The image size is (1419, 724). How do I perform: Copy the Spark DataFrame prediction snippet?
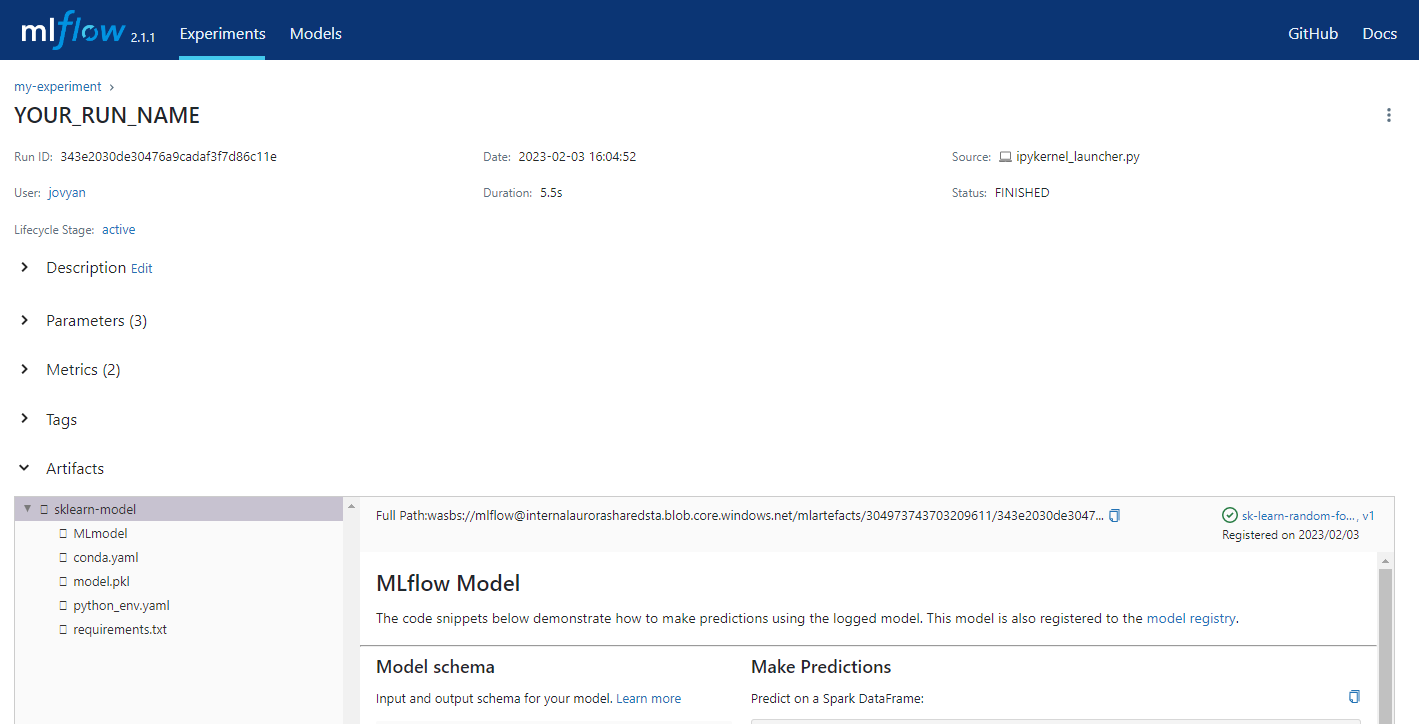point(1353,696)
